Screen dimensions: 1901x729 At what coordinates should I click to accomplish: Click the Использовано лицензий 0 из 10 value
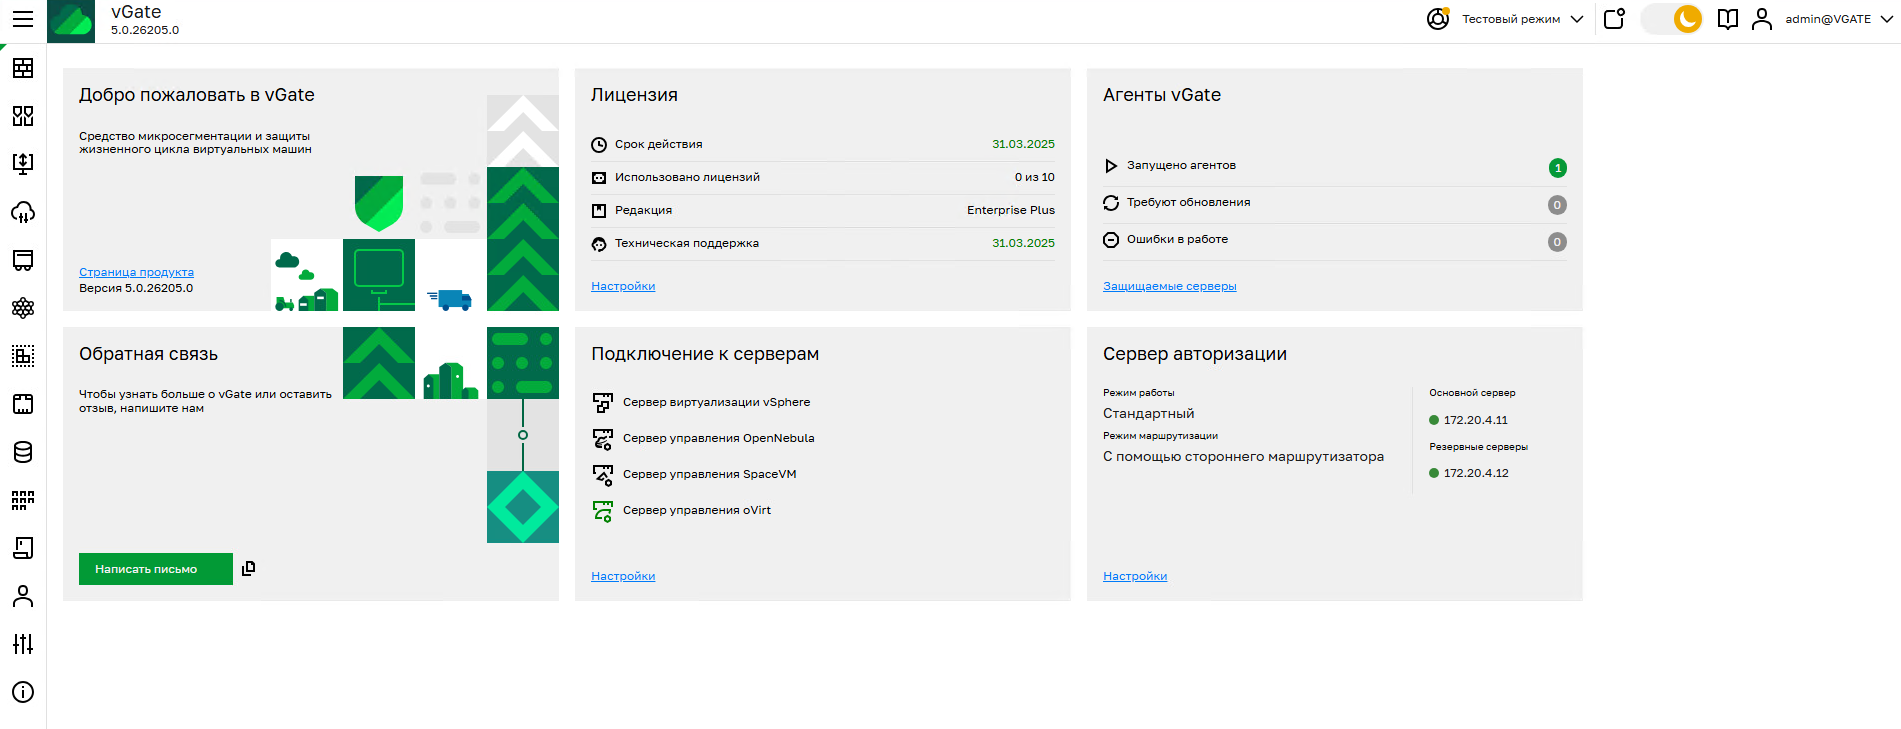(1034, 177)
